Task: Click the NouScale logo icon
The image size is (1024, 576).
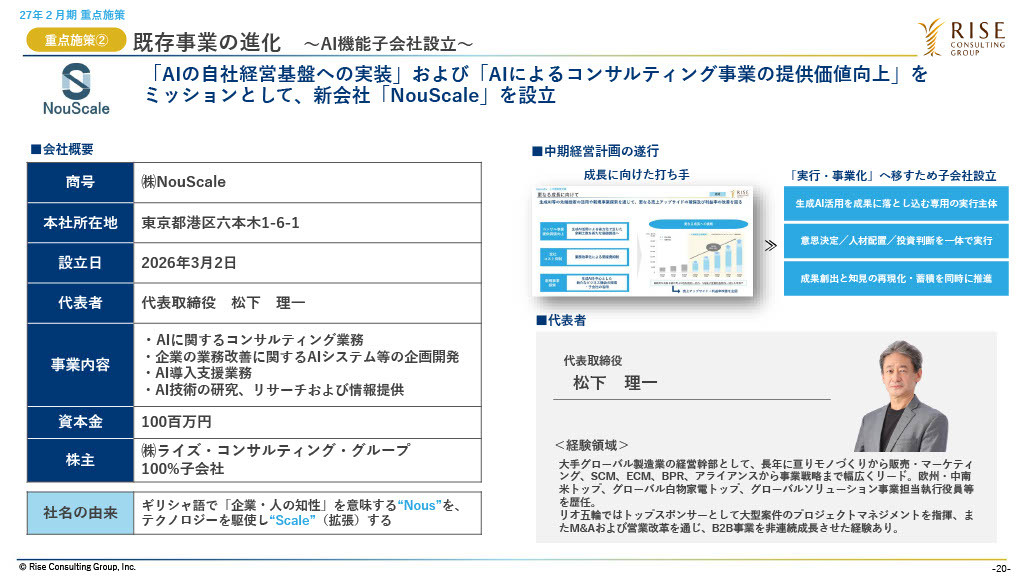Action: tap(76, 89)
